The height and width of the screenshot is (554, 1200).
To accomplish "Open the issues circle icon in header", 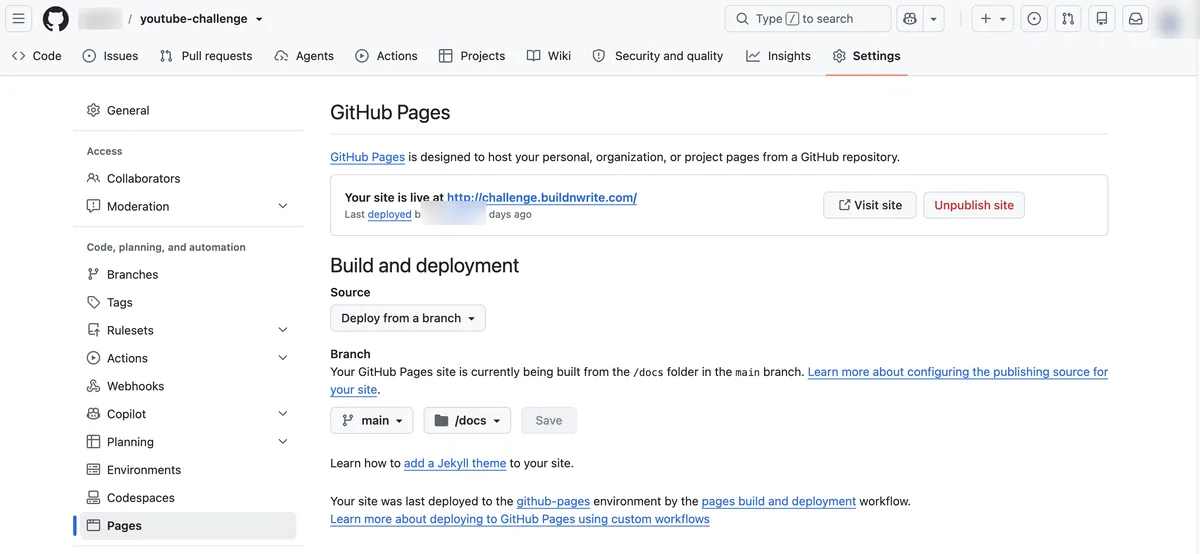I will (x=1034, y=19).
